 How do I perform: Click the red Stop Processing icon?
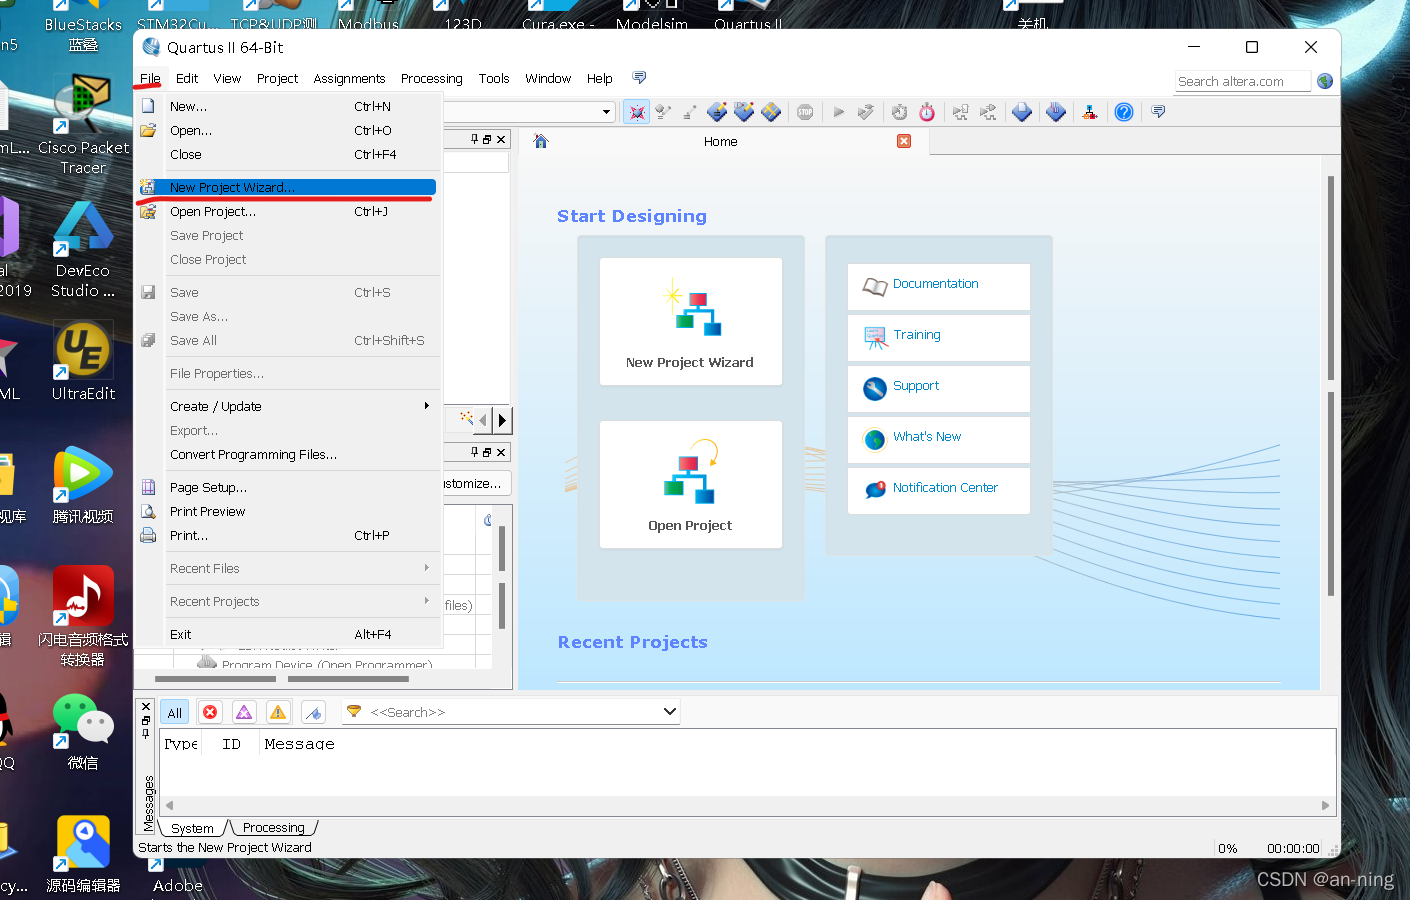(805, 112)
